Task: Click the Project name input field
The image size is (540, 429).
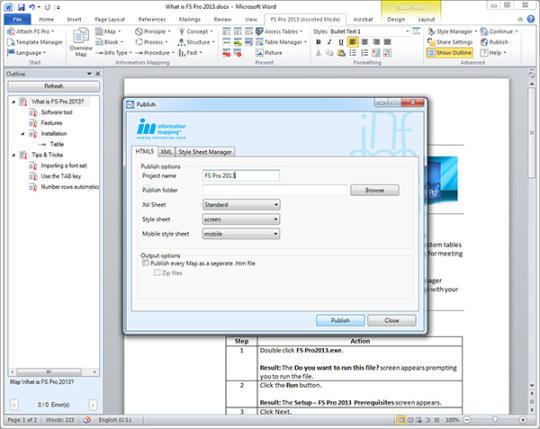Action: (x=241, y=176)
